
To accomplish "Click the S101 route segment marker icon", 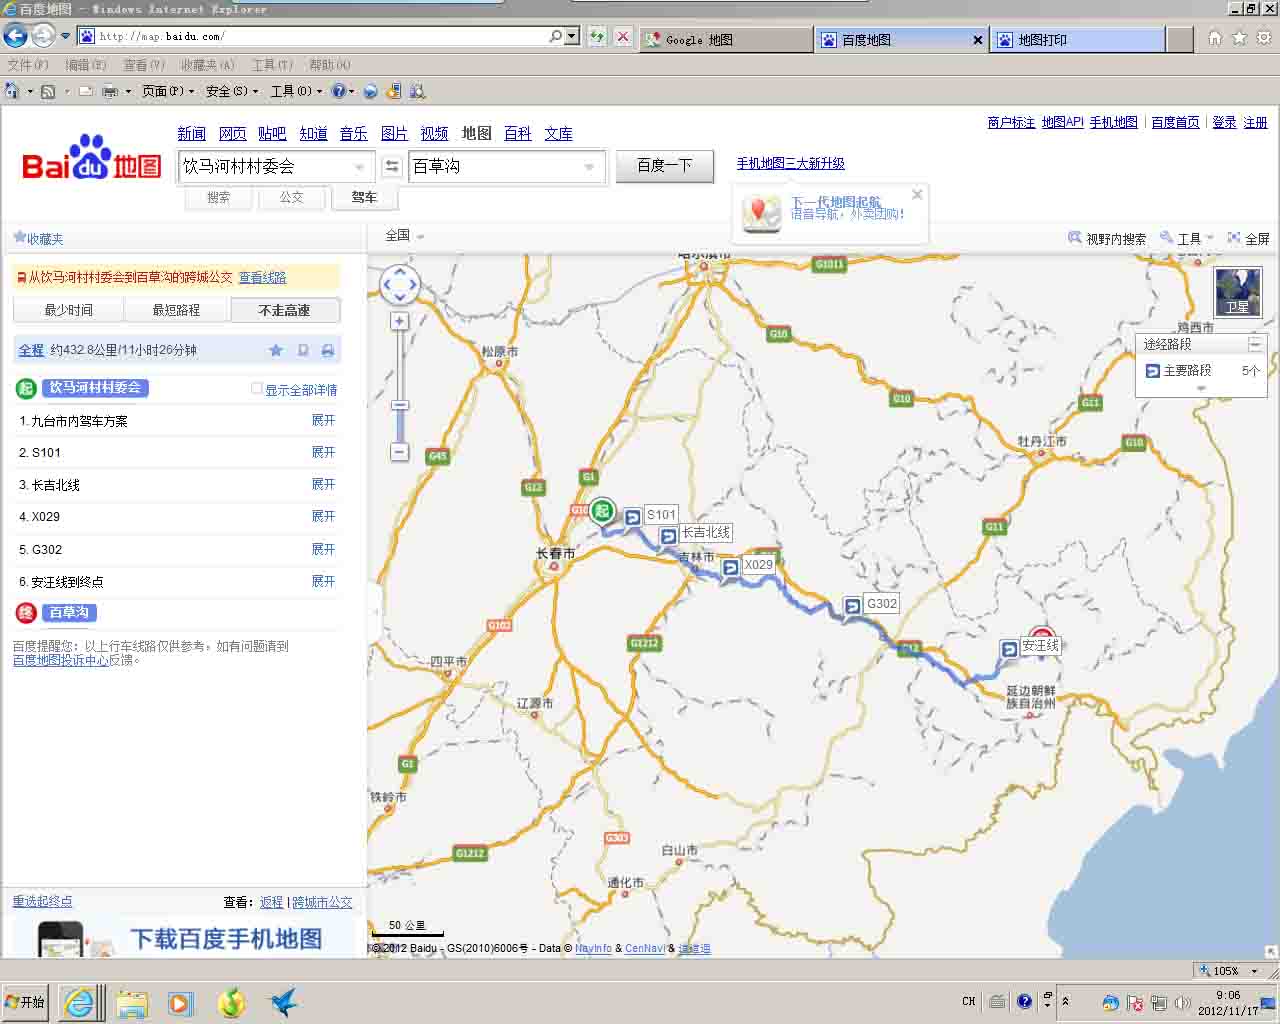I will (632, 517).
